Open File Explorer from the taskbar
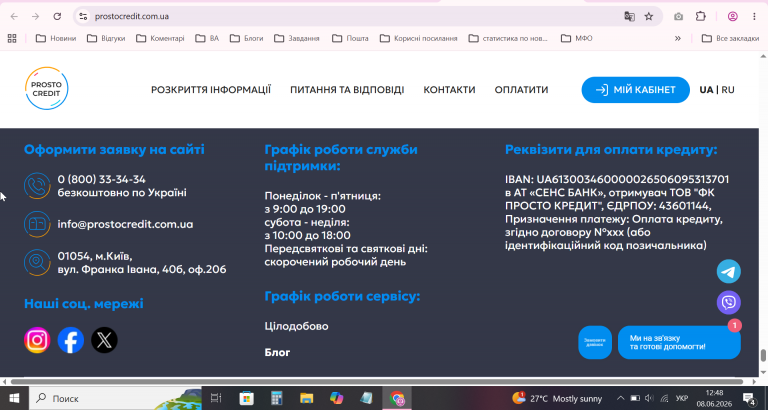 coord(307,398)
